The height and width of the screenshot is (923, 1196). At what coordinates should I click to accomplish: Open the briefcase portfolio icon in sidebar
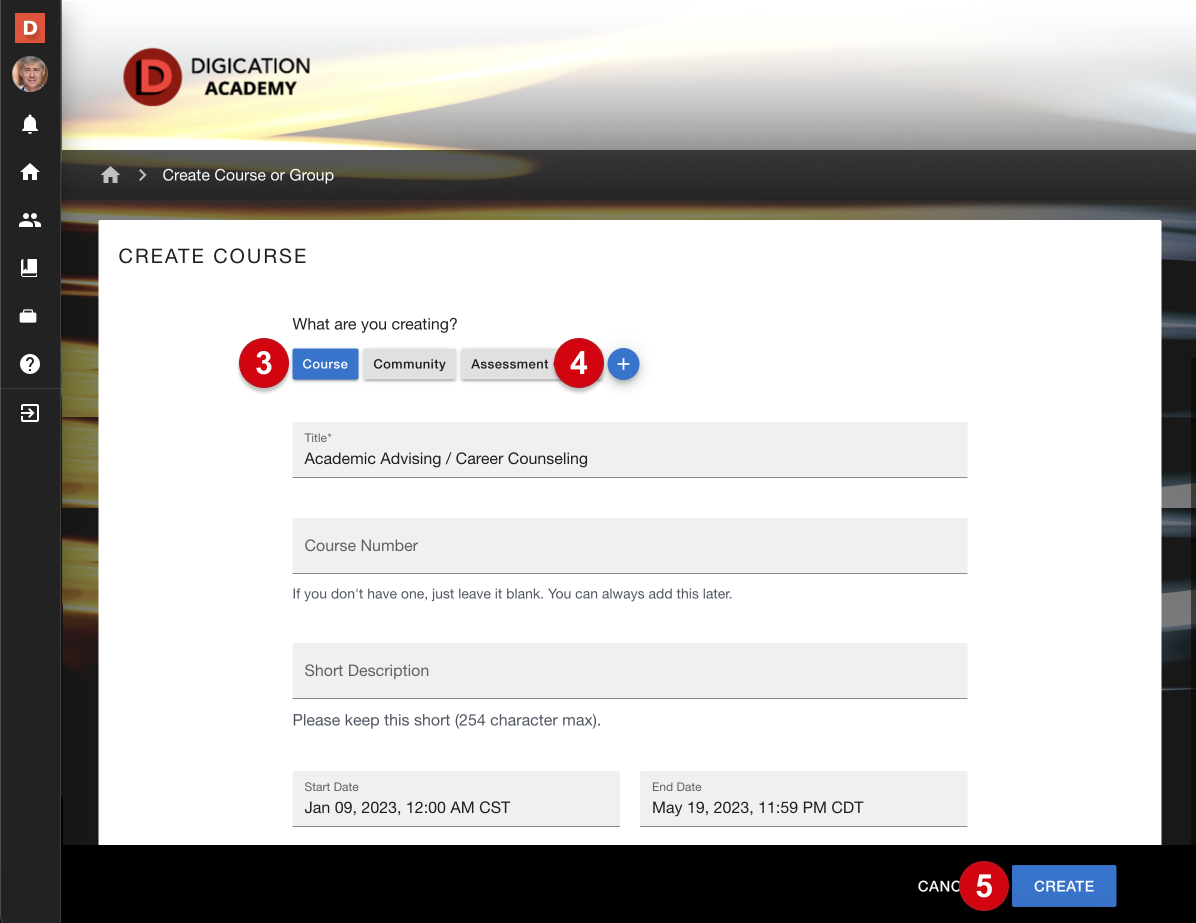28,316
